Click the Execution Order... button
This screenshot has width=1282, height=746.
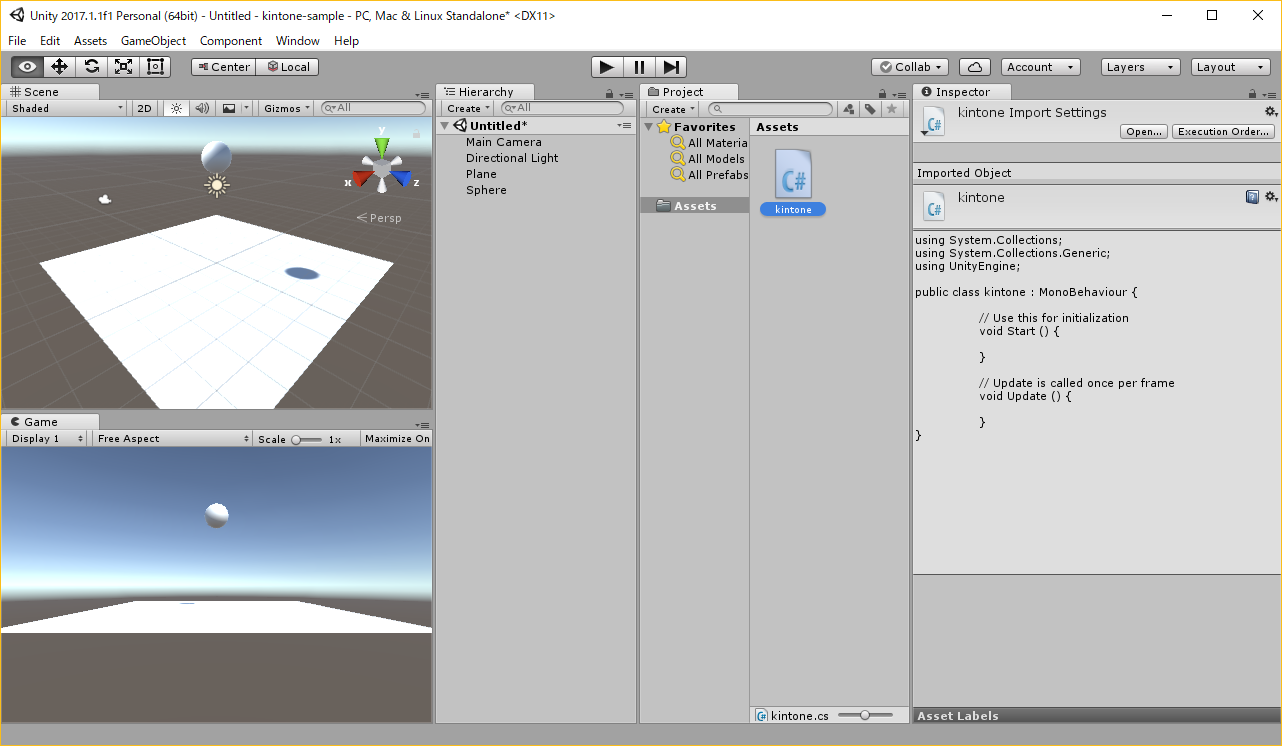(x=1224, y=132)
